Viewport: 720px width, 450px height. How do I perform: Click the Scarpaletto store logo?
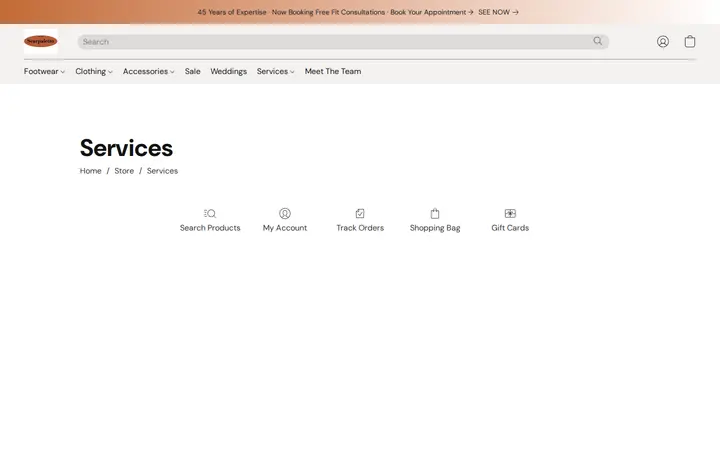[x=41, y=41]
